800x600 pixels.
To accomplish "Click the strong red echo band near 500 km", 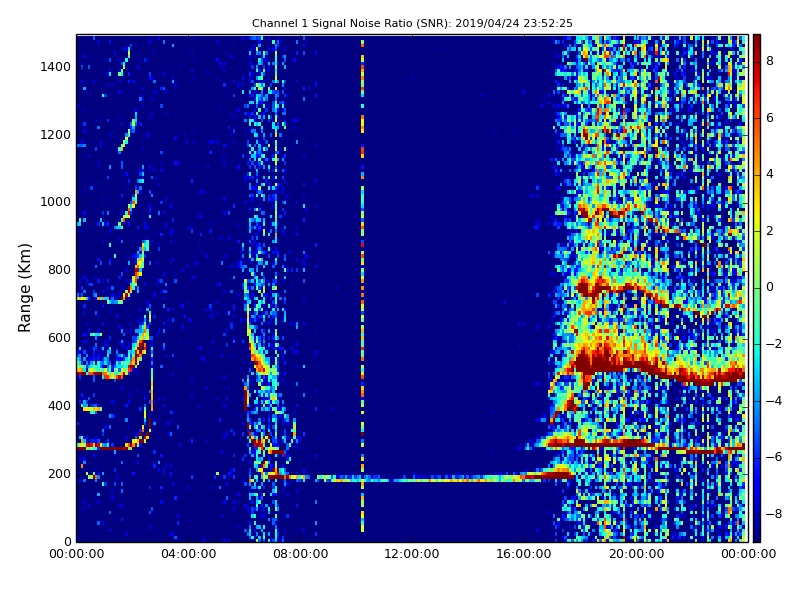I will [x=659, y=366].
